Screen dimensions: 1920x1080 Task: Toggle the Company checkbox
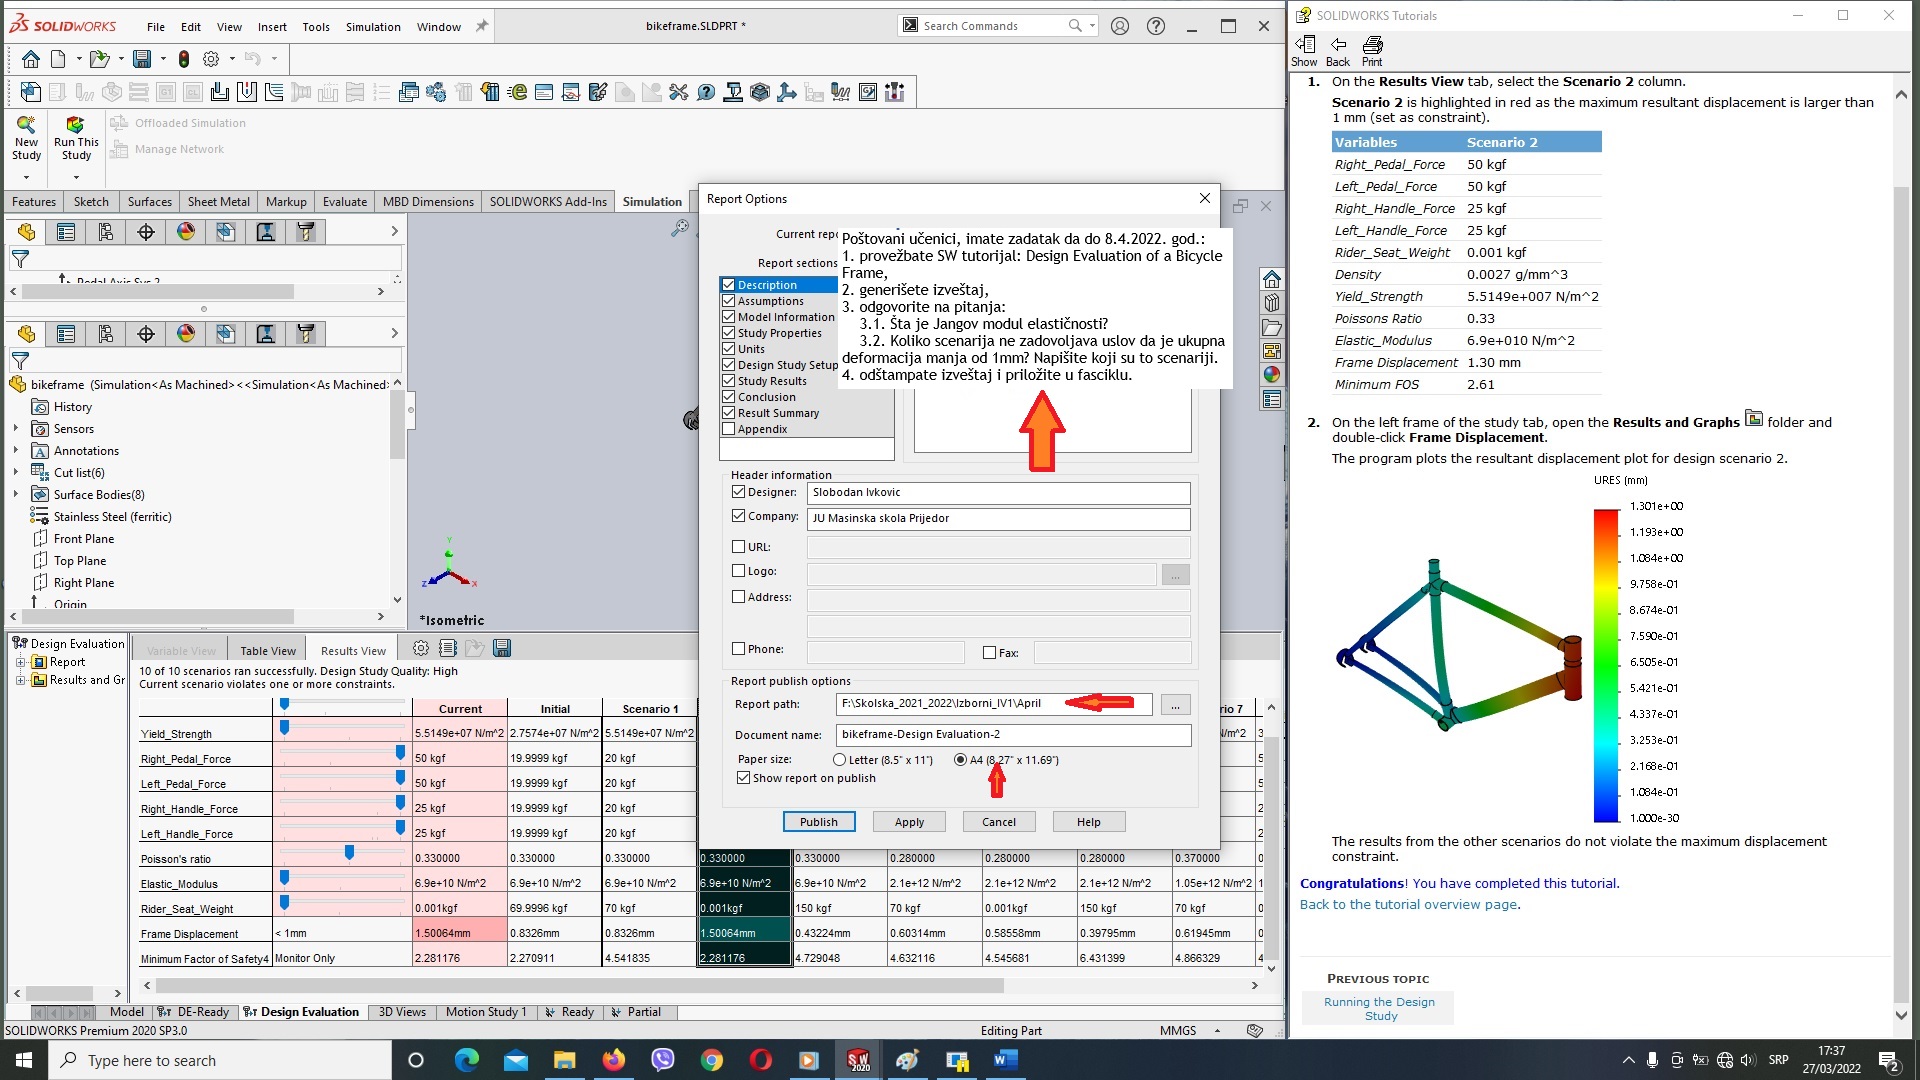click(738, 516)
